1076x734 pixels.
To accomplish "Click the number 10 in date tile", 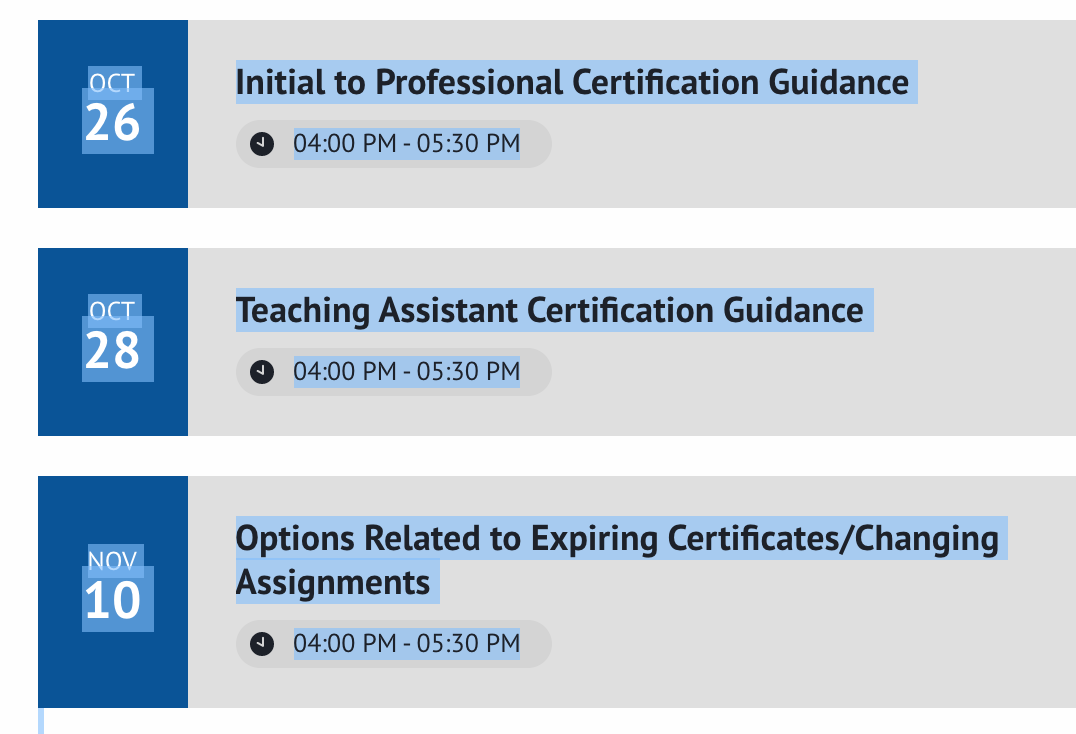I will pyautogui.click(x=112, y=601).
